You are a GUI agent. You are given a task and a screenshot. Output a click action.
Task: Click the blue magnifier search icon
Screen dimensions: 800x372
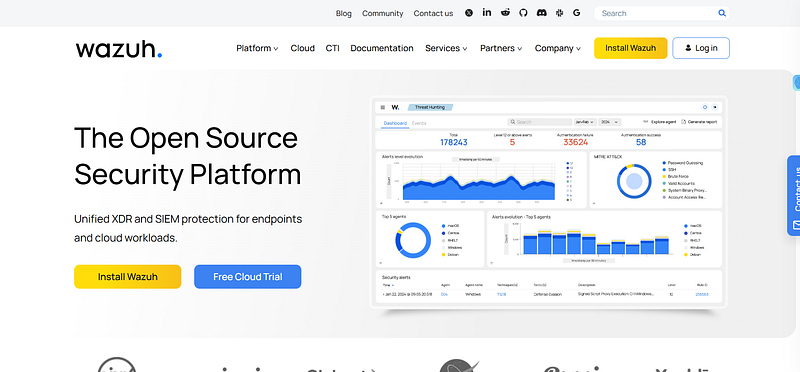coord(722,13)
